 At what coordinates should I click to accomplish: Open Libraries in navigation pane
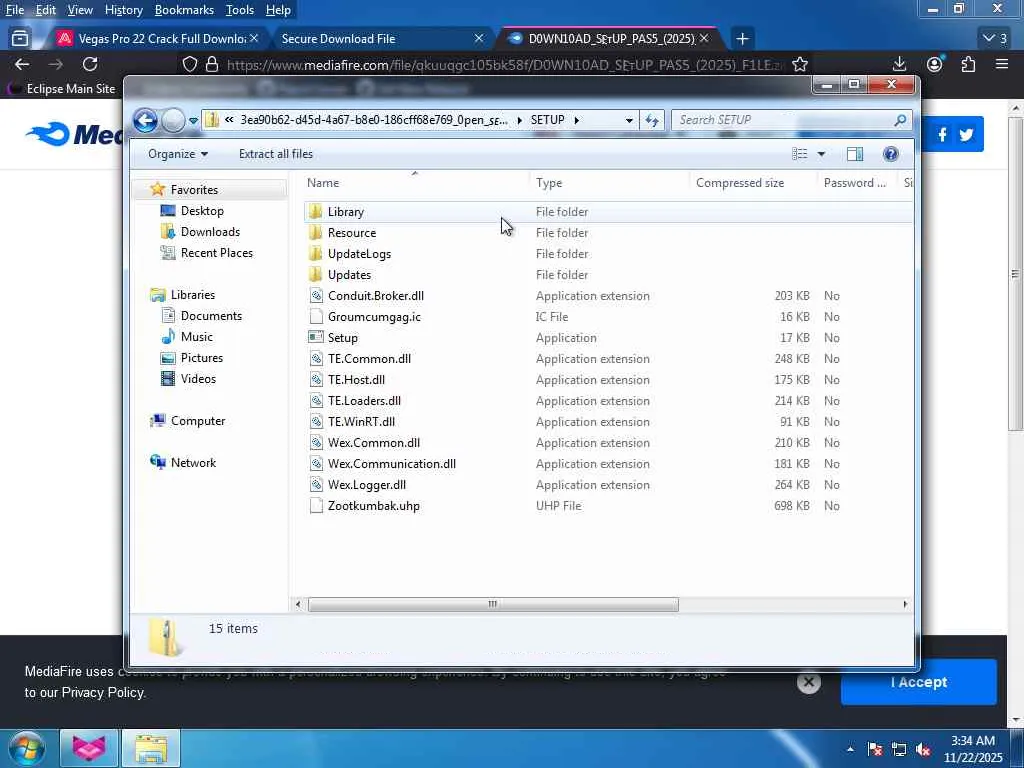(x=193, y=295)
